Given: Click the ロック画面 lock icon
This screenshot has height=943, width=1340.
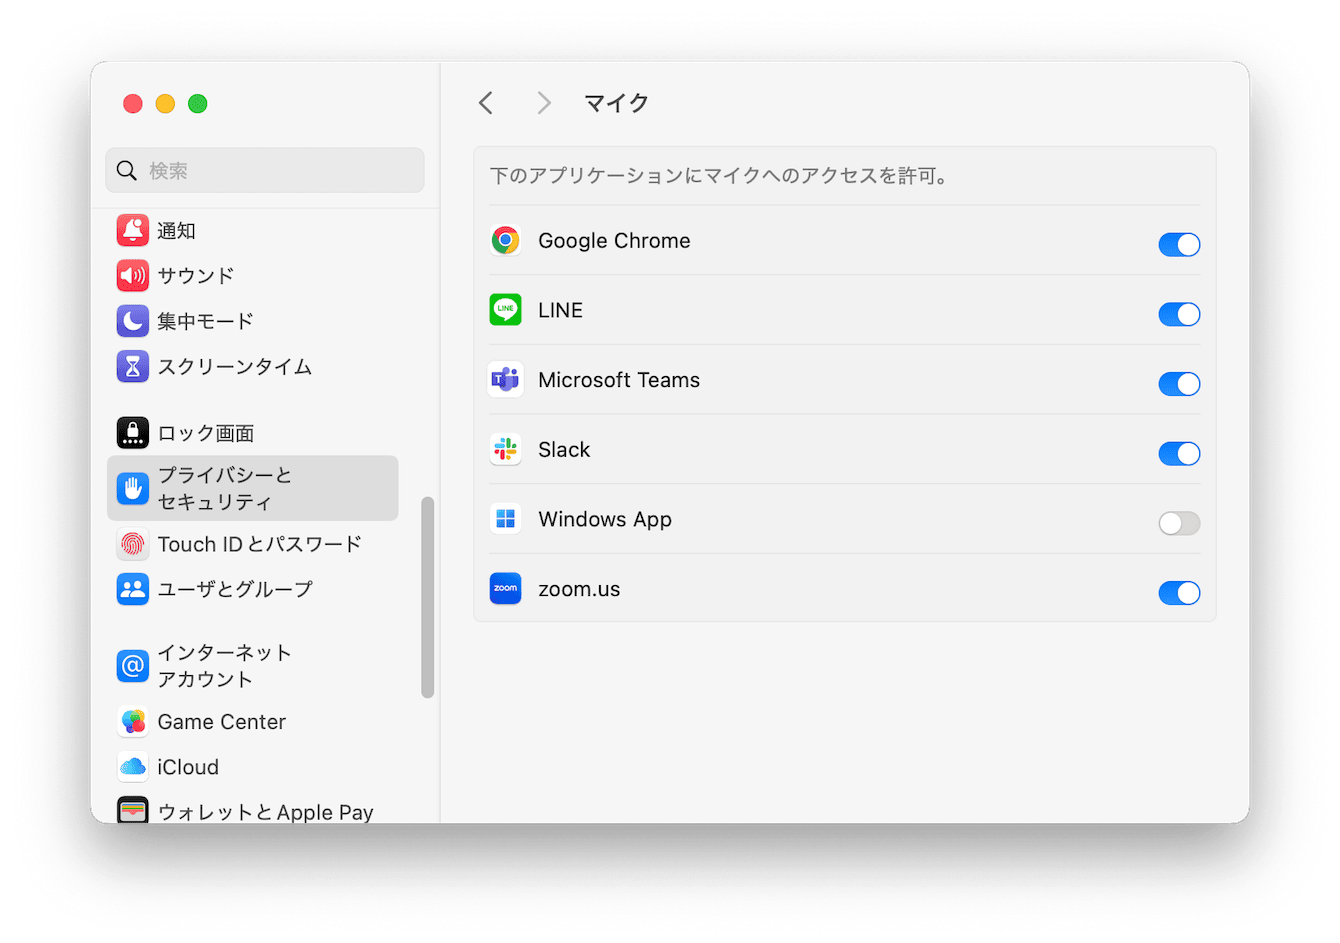Looking at the screenshot, I should pyautogui.click(x=133, y=433).
